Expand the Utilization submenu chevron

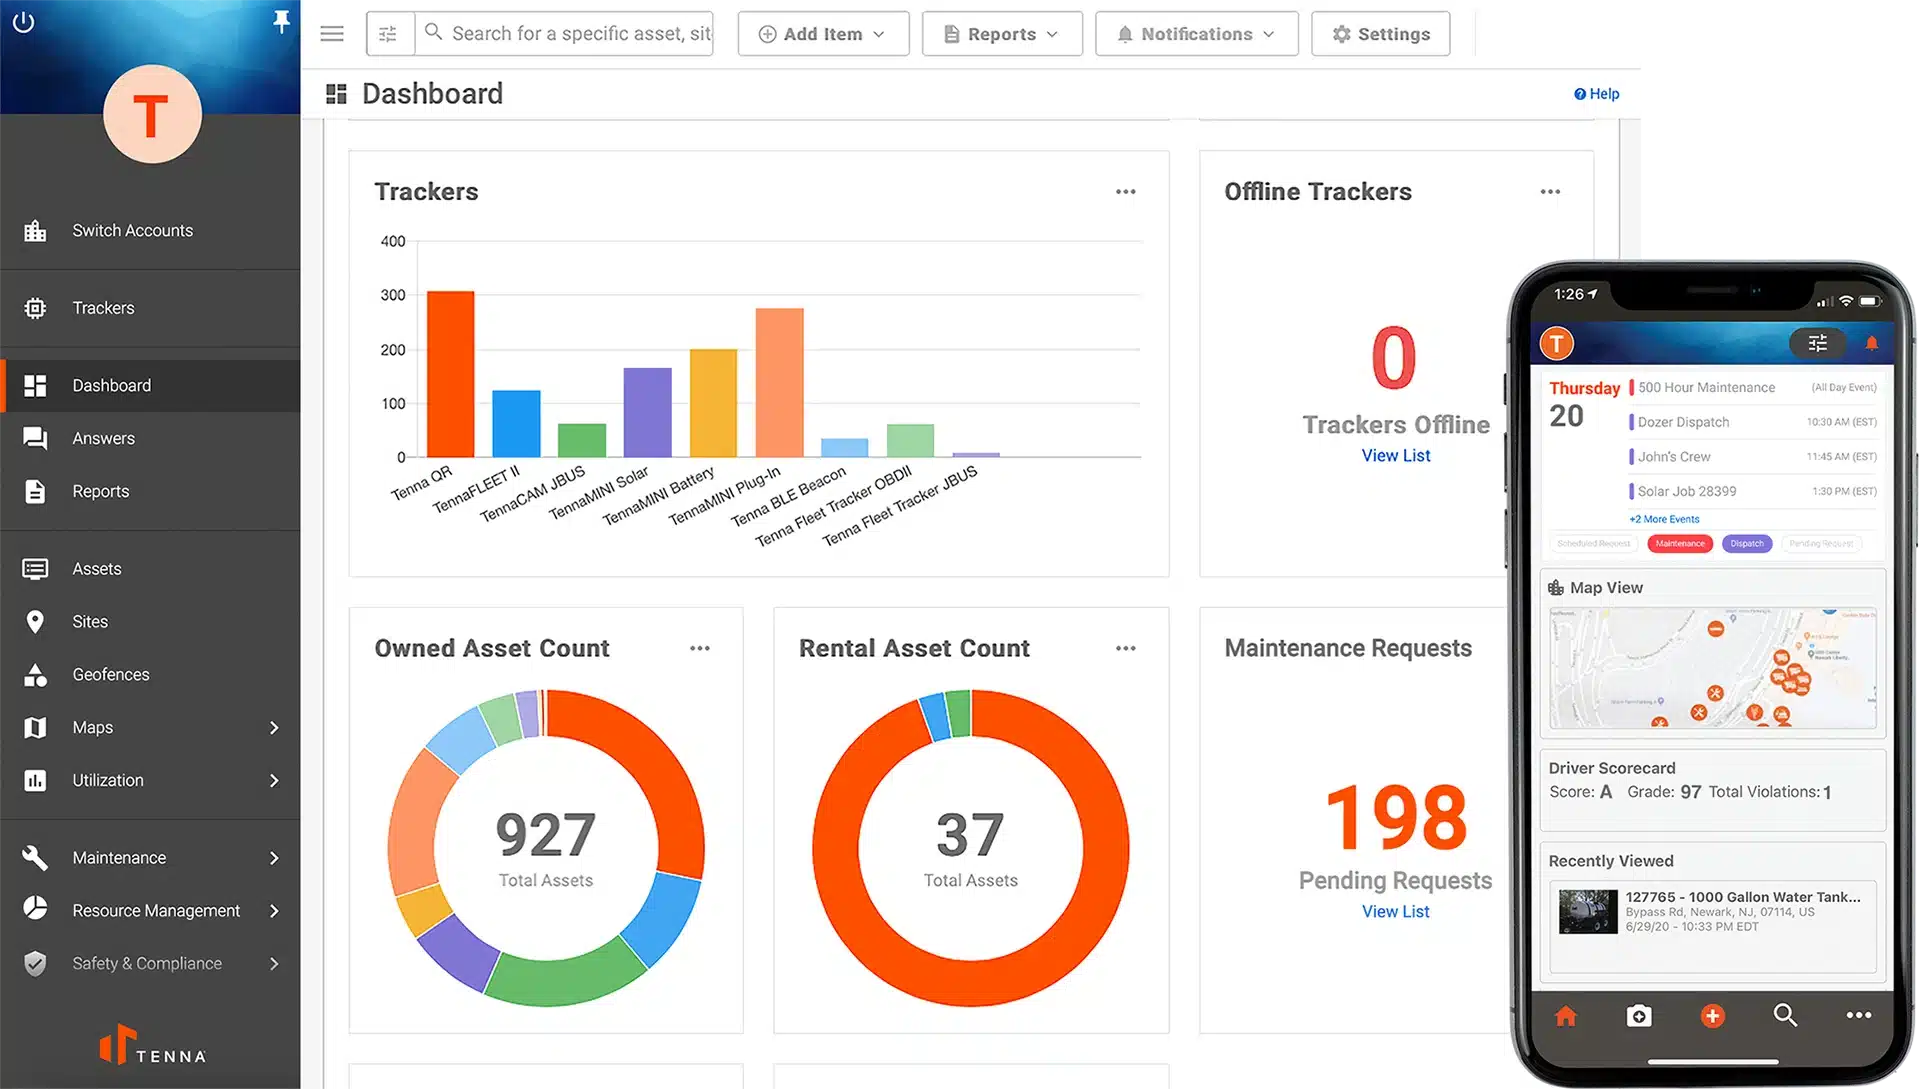274,781
